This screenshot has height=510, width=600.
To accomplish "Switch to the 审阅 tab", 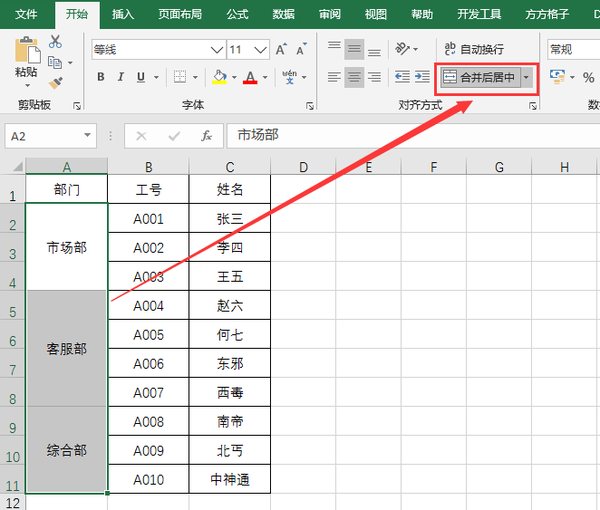I will [x=330, y=15].
